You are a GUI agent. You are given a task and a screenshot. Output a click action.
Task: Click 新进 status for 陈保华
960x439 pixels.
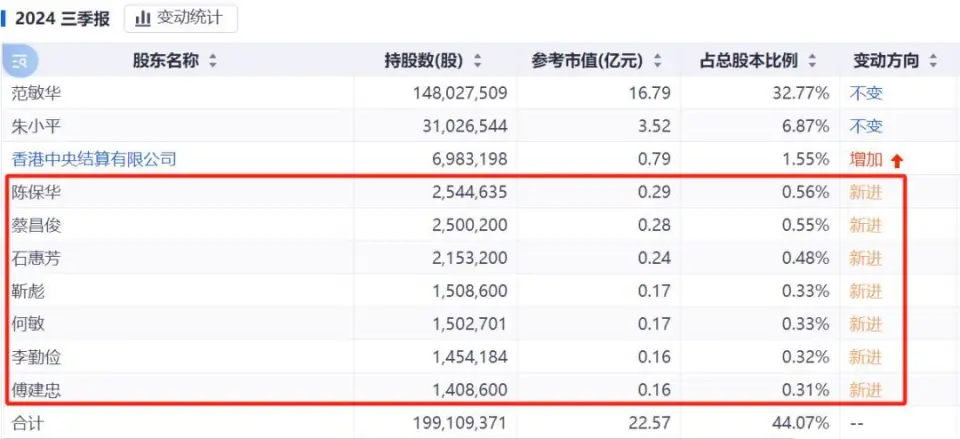pyautogui.click(x=866, y=192)
